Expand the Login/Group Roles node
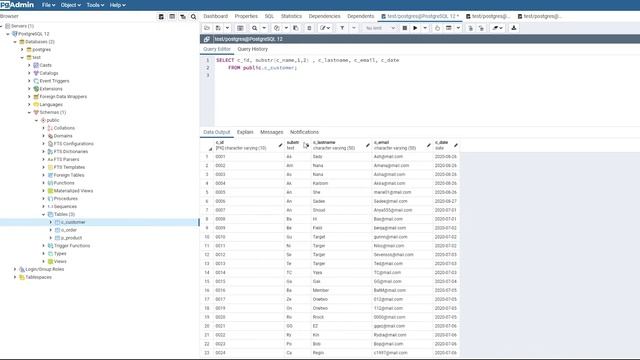This screenshot has height=360, width=640. click(x=15, y=269)
